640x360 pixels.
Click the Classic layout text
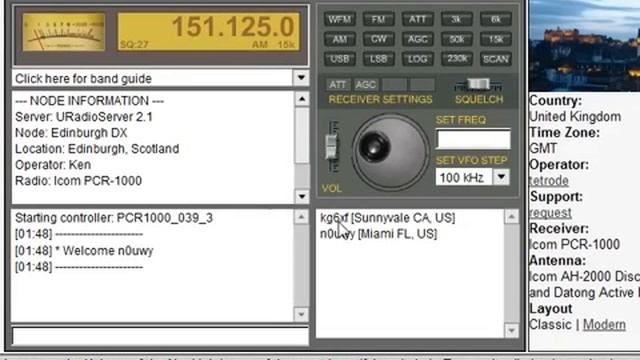[550, 325]
